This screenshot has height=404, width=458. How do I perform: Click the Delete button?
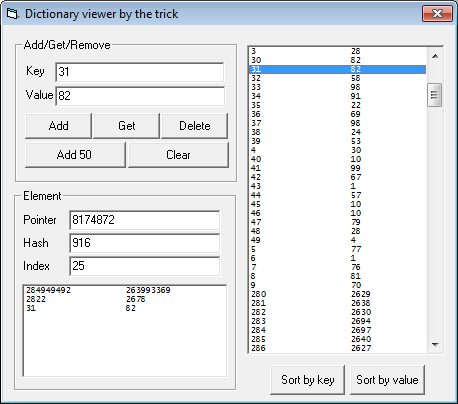(x=195, y=126)
